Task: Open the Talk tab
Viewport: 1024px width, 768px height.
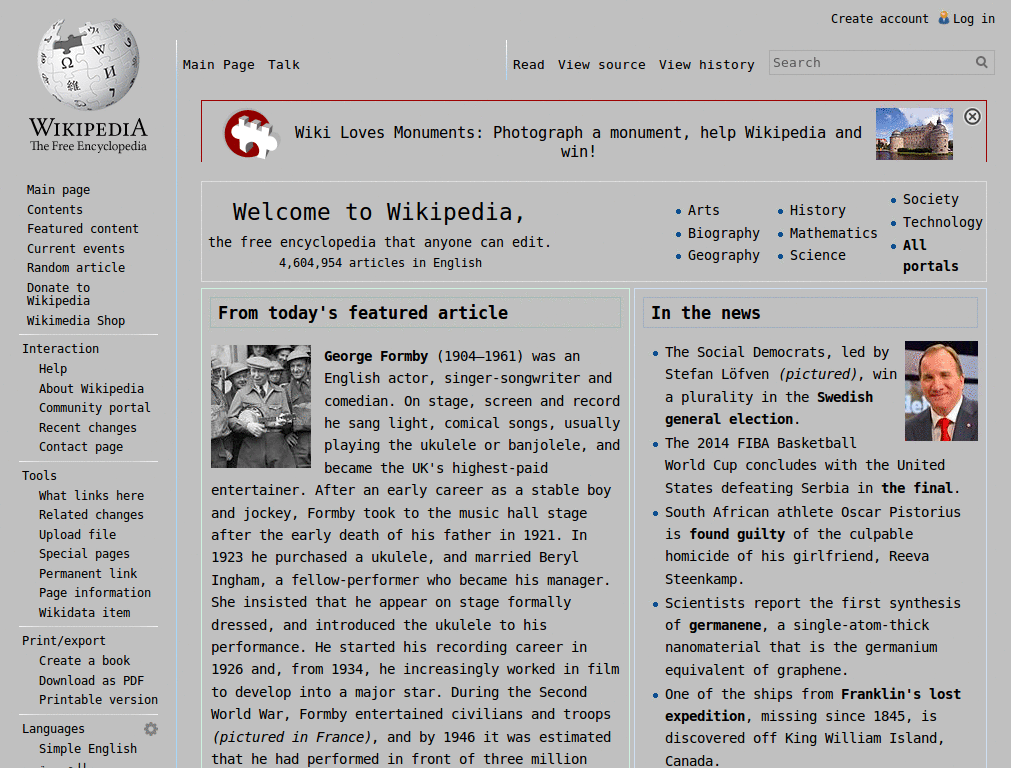Action: tap(283, 65)
